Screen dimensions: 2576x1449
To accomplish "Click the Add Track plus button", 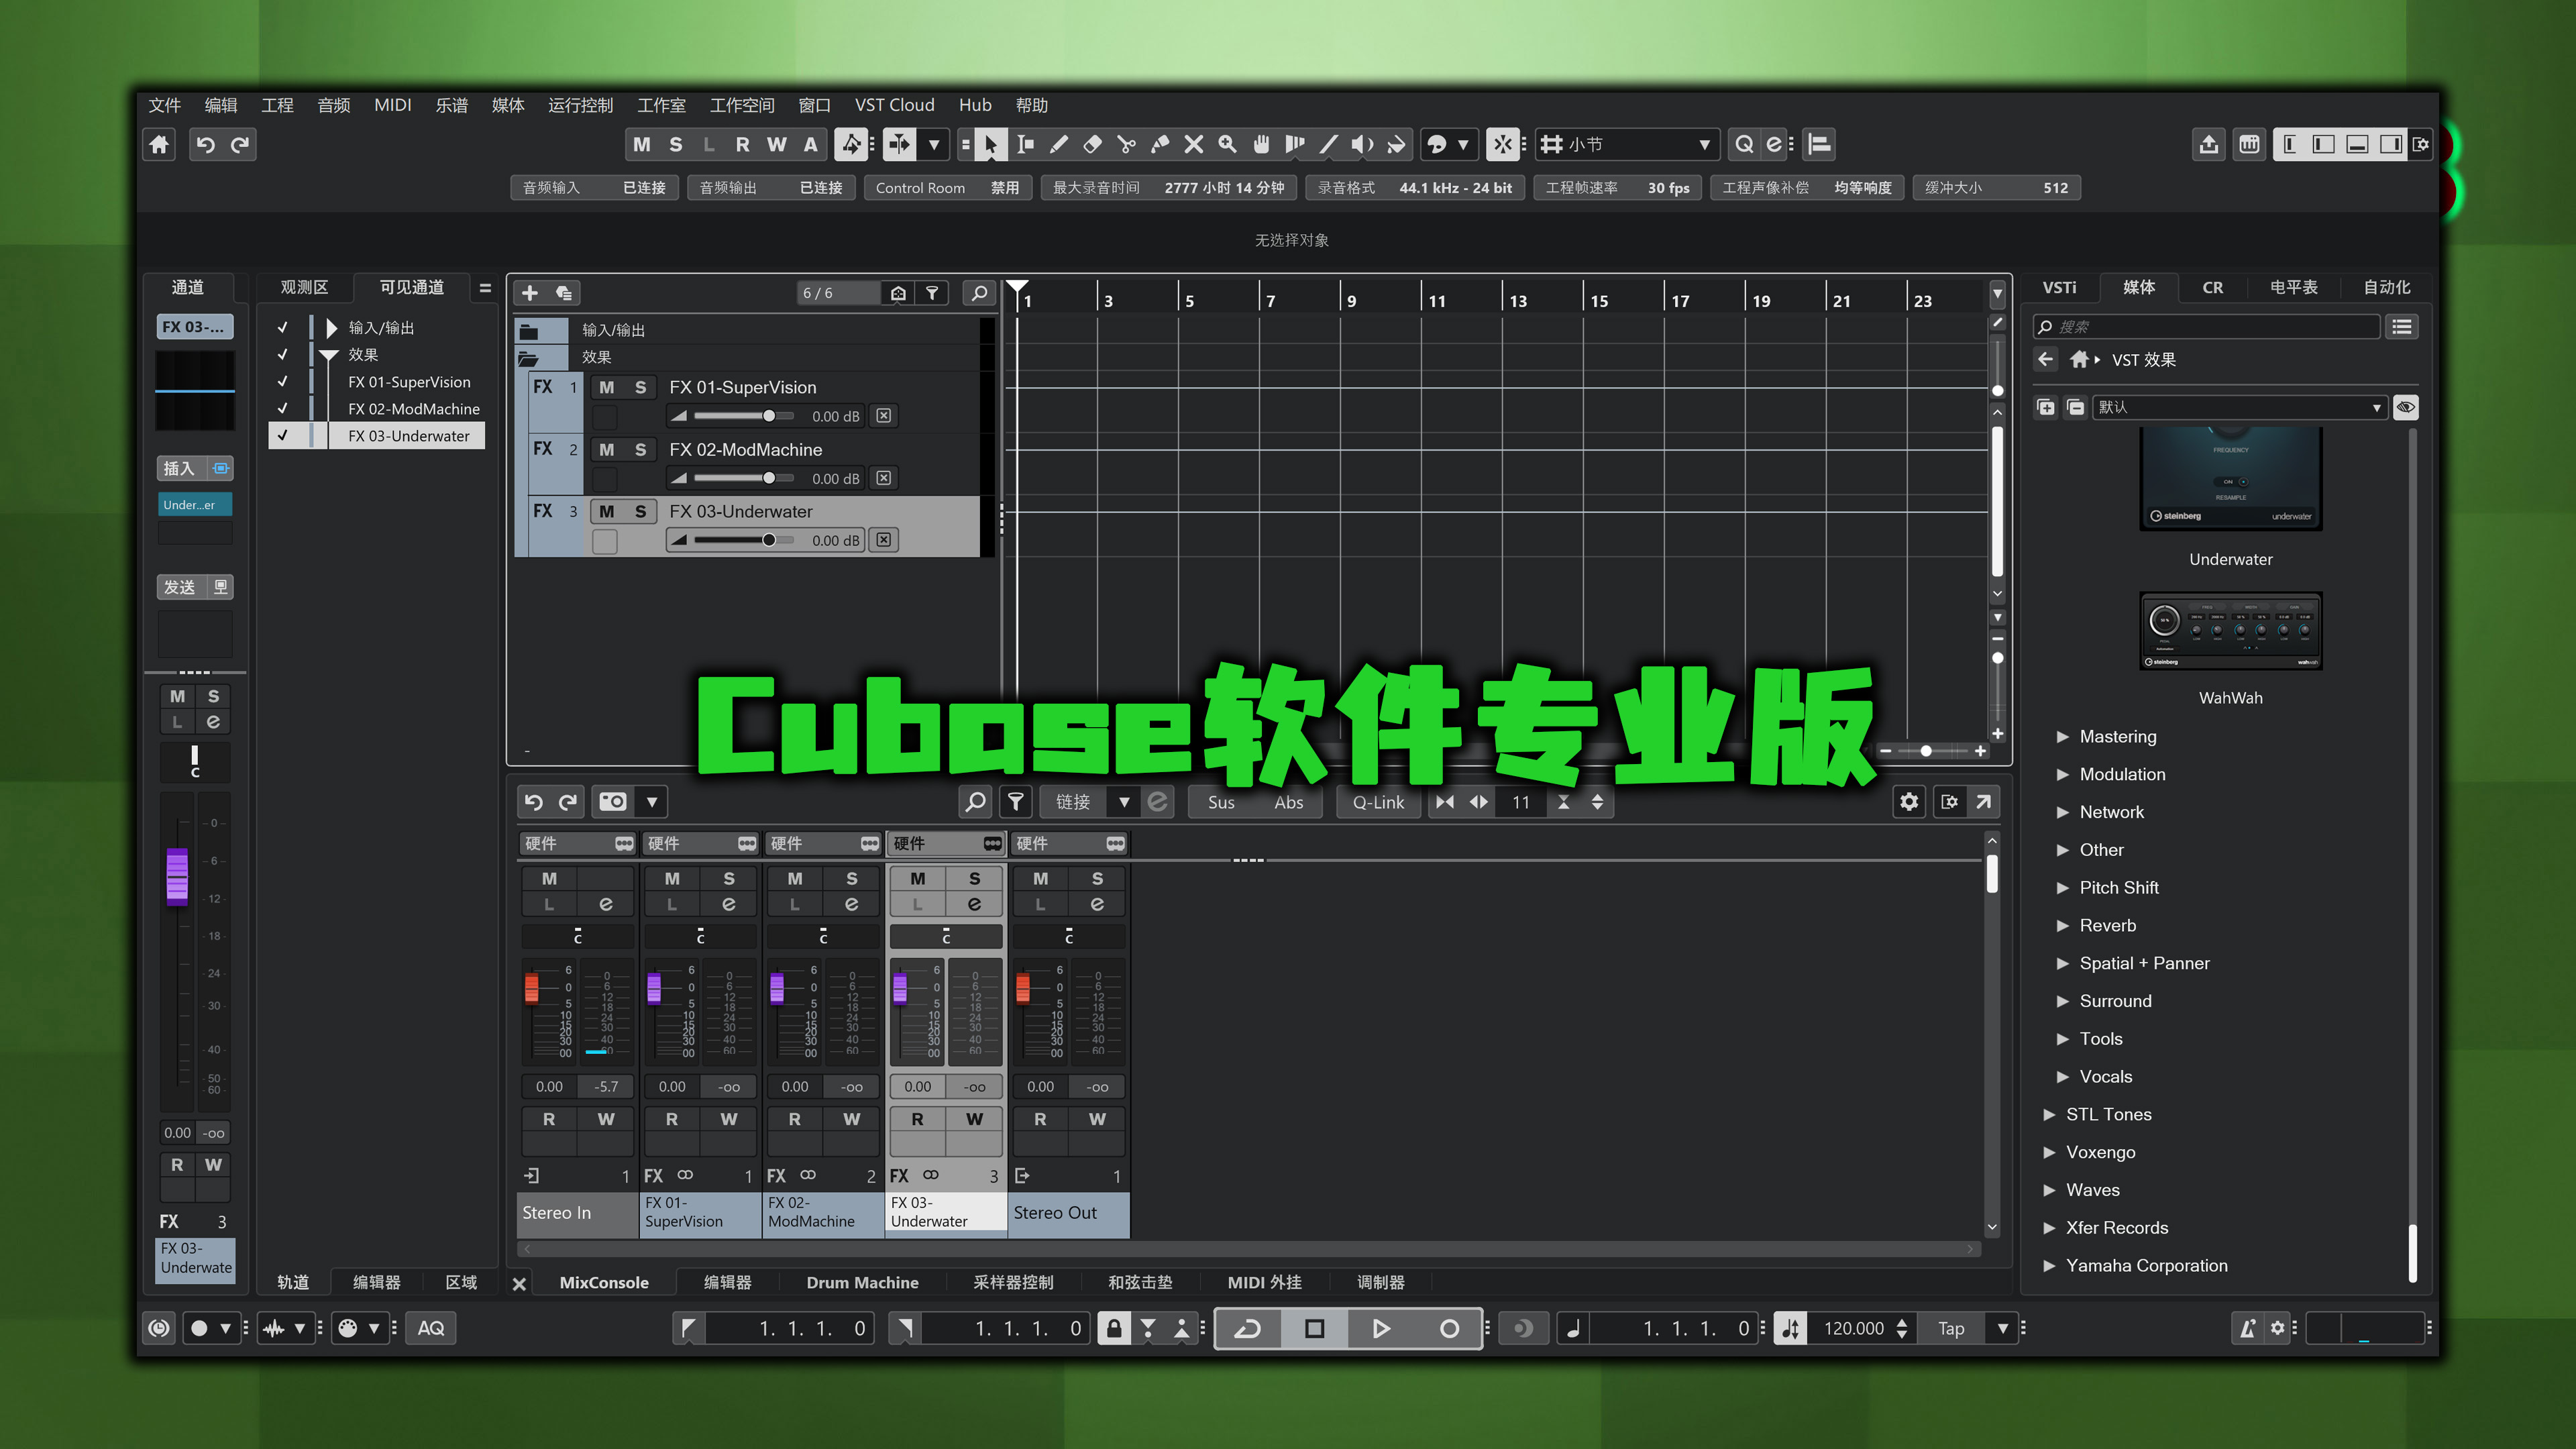I will click(x=530, y=292).
